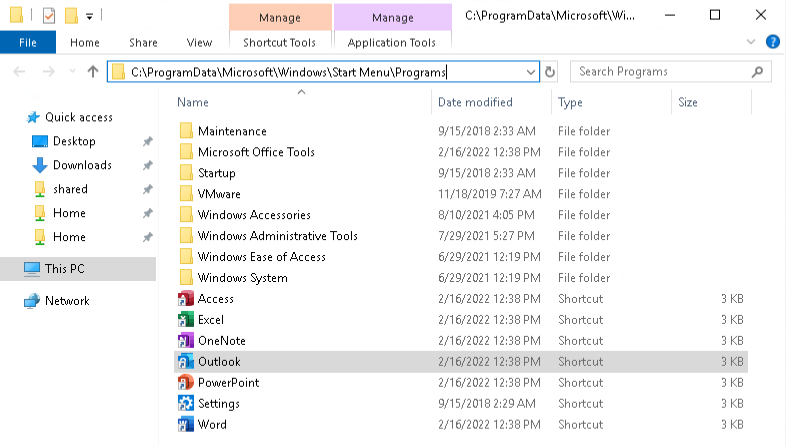
Task: Click the Windows Administrative Tools folder icon
Action: [x=186, y=236]
